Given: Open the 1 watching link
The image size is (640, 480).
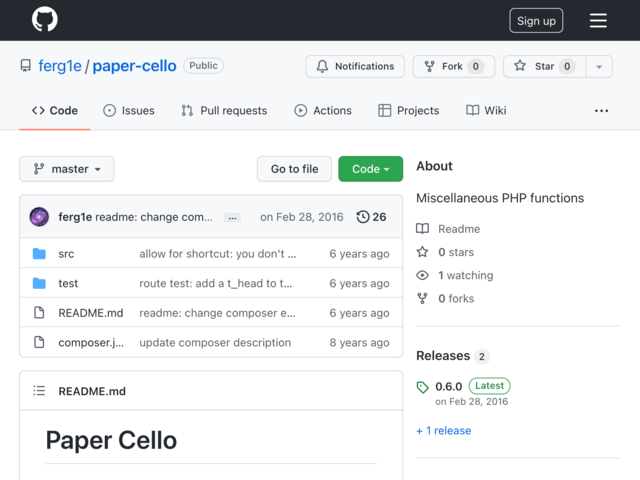Looking at the screenshot, I should click(x=466, y=276).
